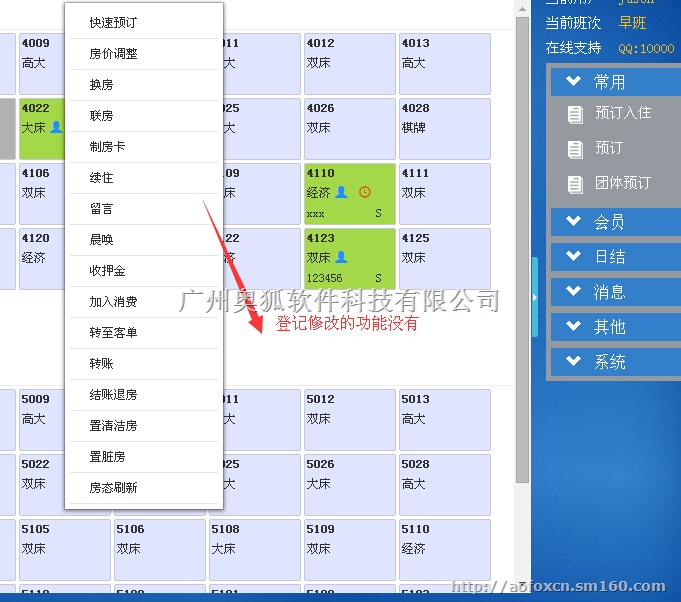681x602 pixels.
Task: Click 制房卡 in the context menu
Action: (x=144, y=147)
